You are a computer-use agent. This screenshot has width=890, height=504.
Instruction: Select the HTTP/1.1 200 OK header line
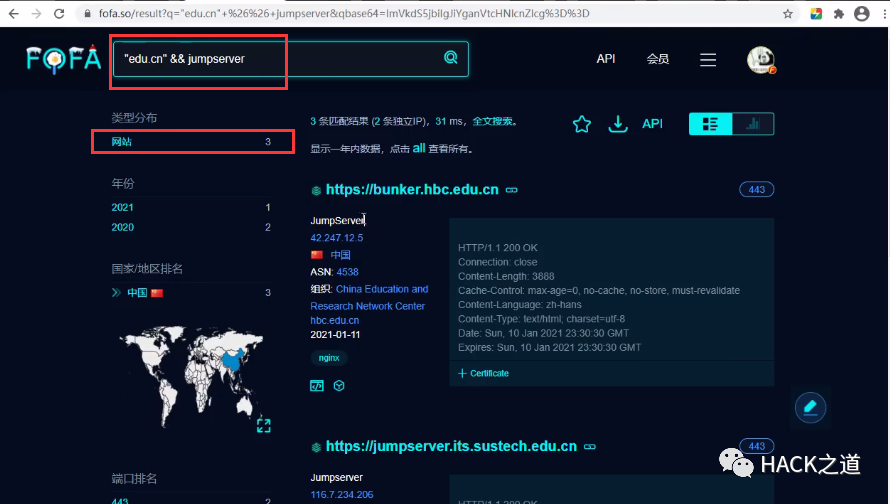[x=498, y=248]
